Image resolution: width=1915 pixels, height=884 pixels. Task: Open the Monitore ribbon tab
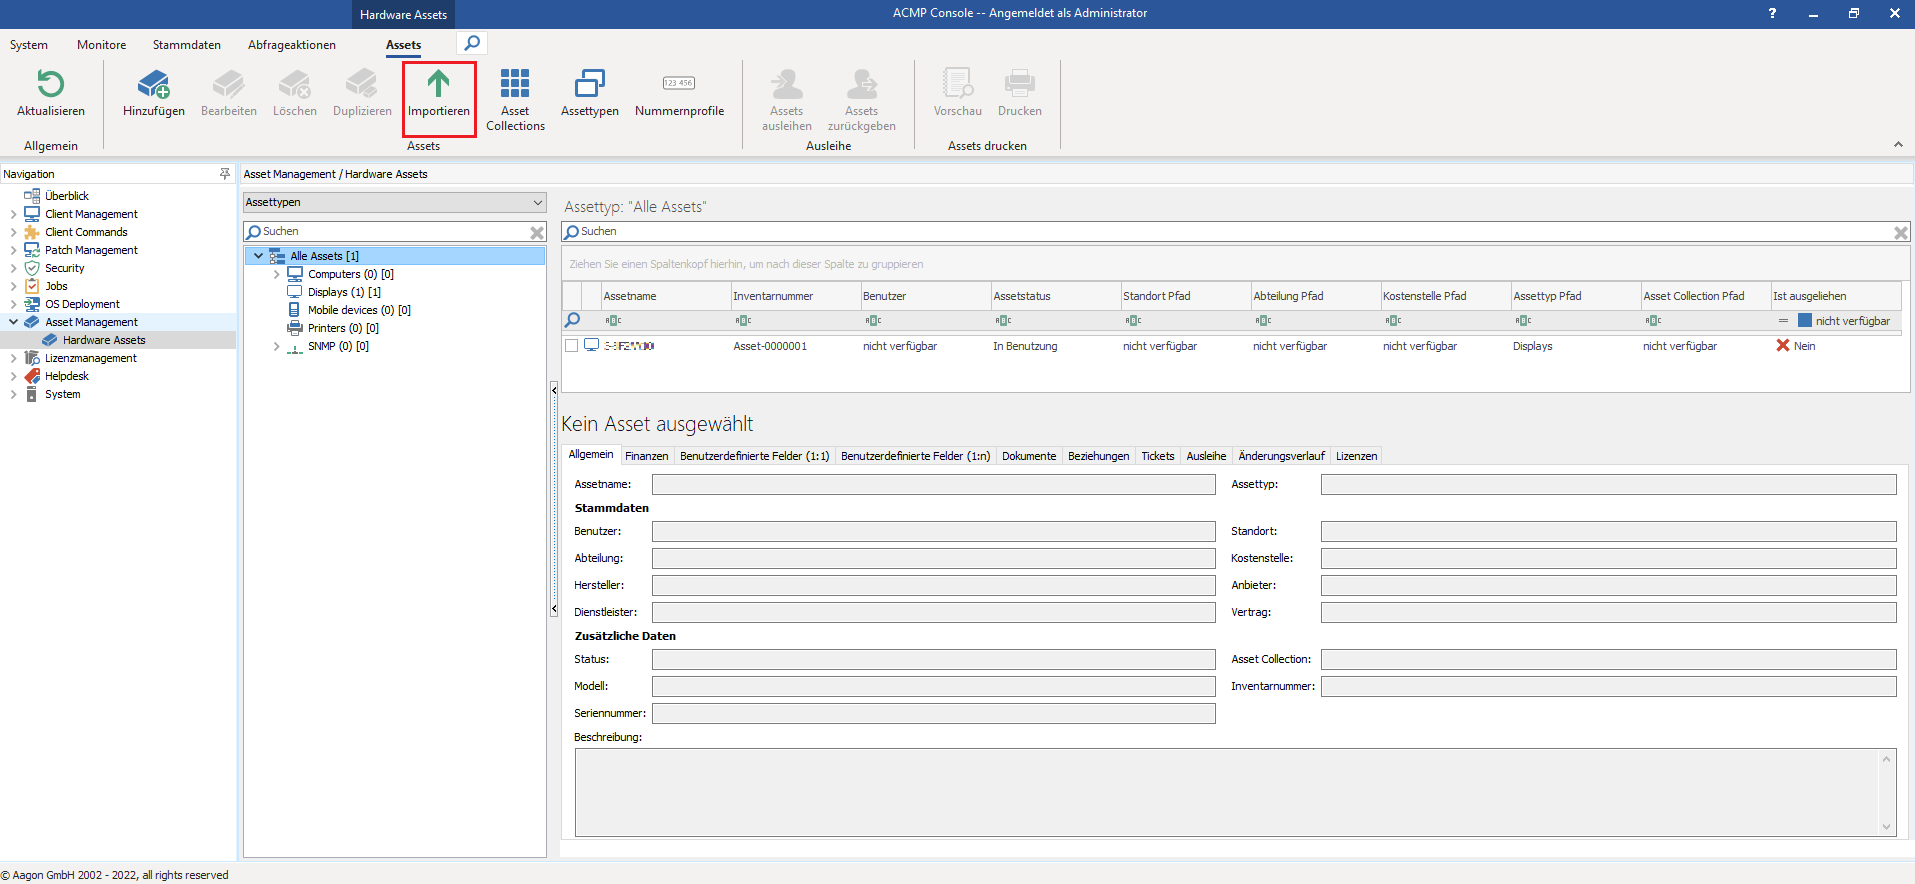(x=101, y=45)
